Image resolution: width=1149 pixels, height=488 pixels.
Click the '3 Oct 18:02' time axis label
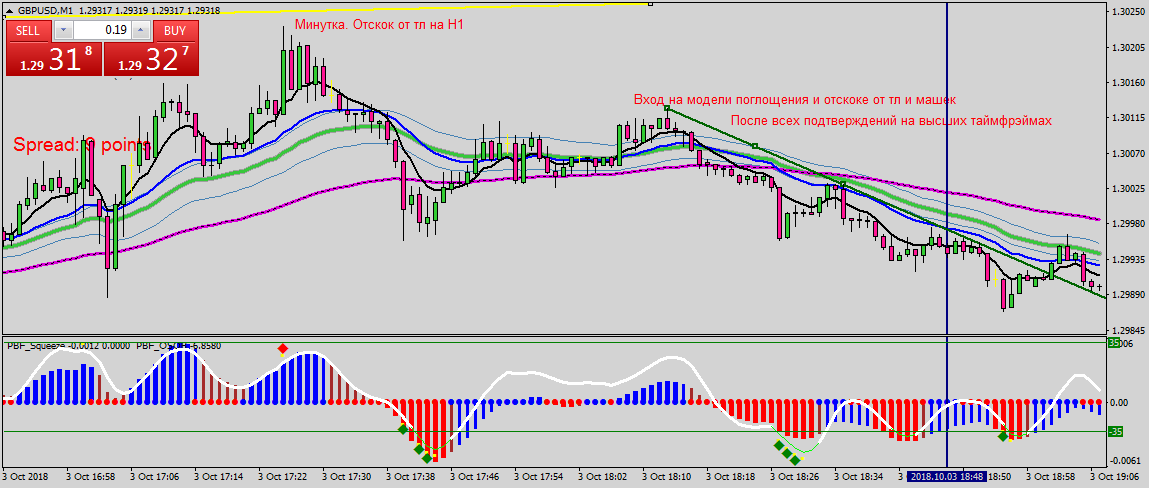603,476
